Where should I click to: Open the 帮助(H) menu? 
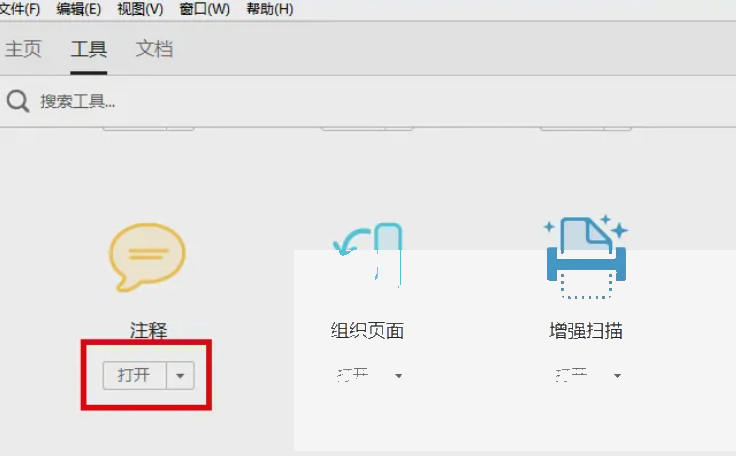click(270, 9)
